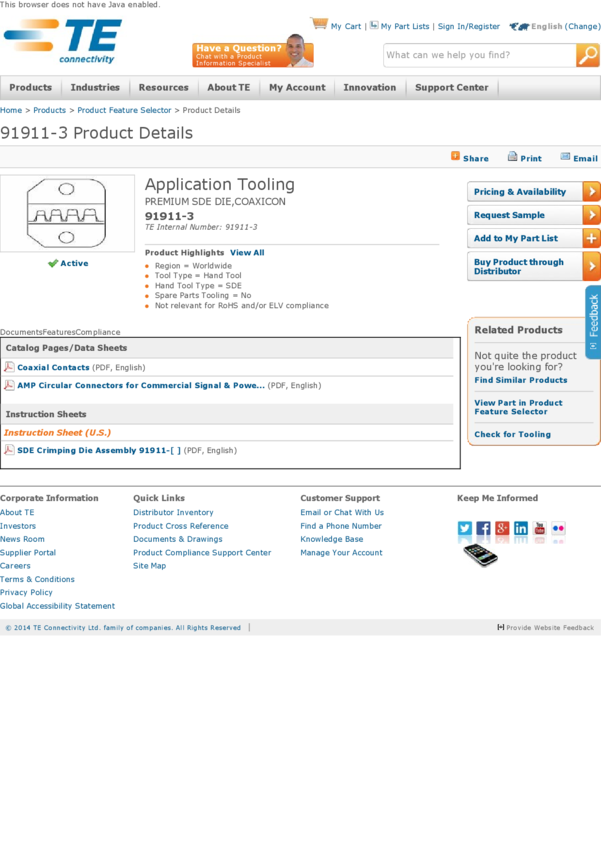
Task: Click the Email icon
Action: 565,157
